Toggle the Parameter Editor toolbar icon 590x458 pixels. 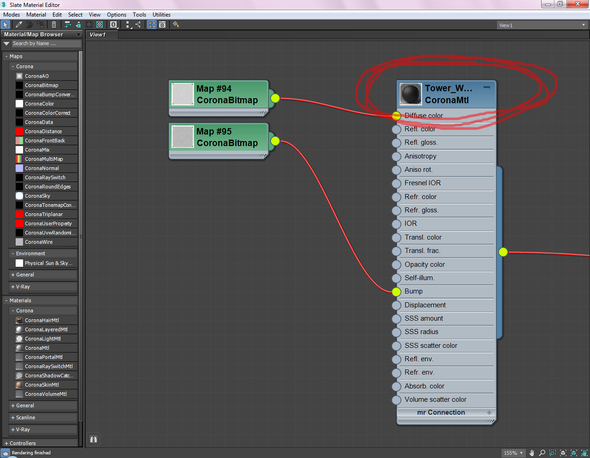pyautogui.click(x=162, y=25)
